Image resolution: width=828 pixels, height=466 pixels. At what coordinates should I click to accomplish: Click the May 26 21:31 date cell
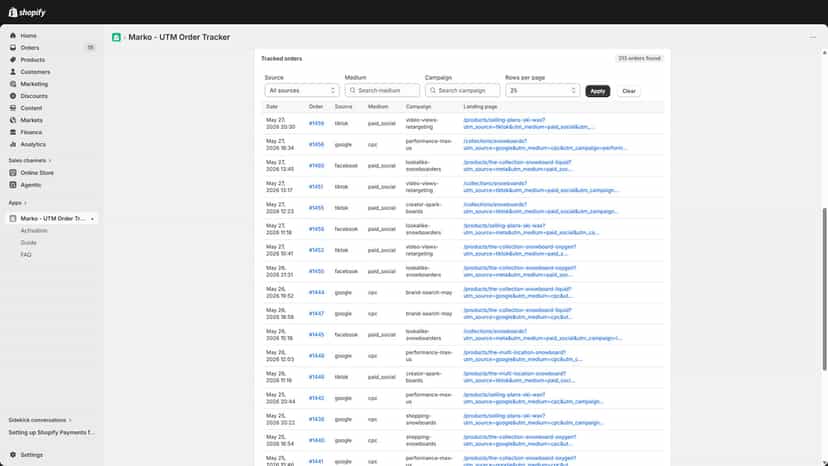(x=279, y=272)
